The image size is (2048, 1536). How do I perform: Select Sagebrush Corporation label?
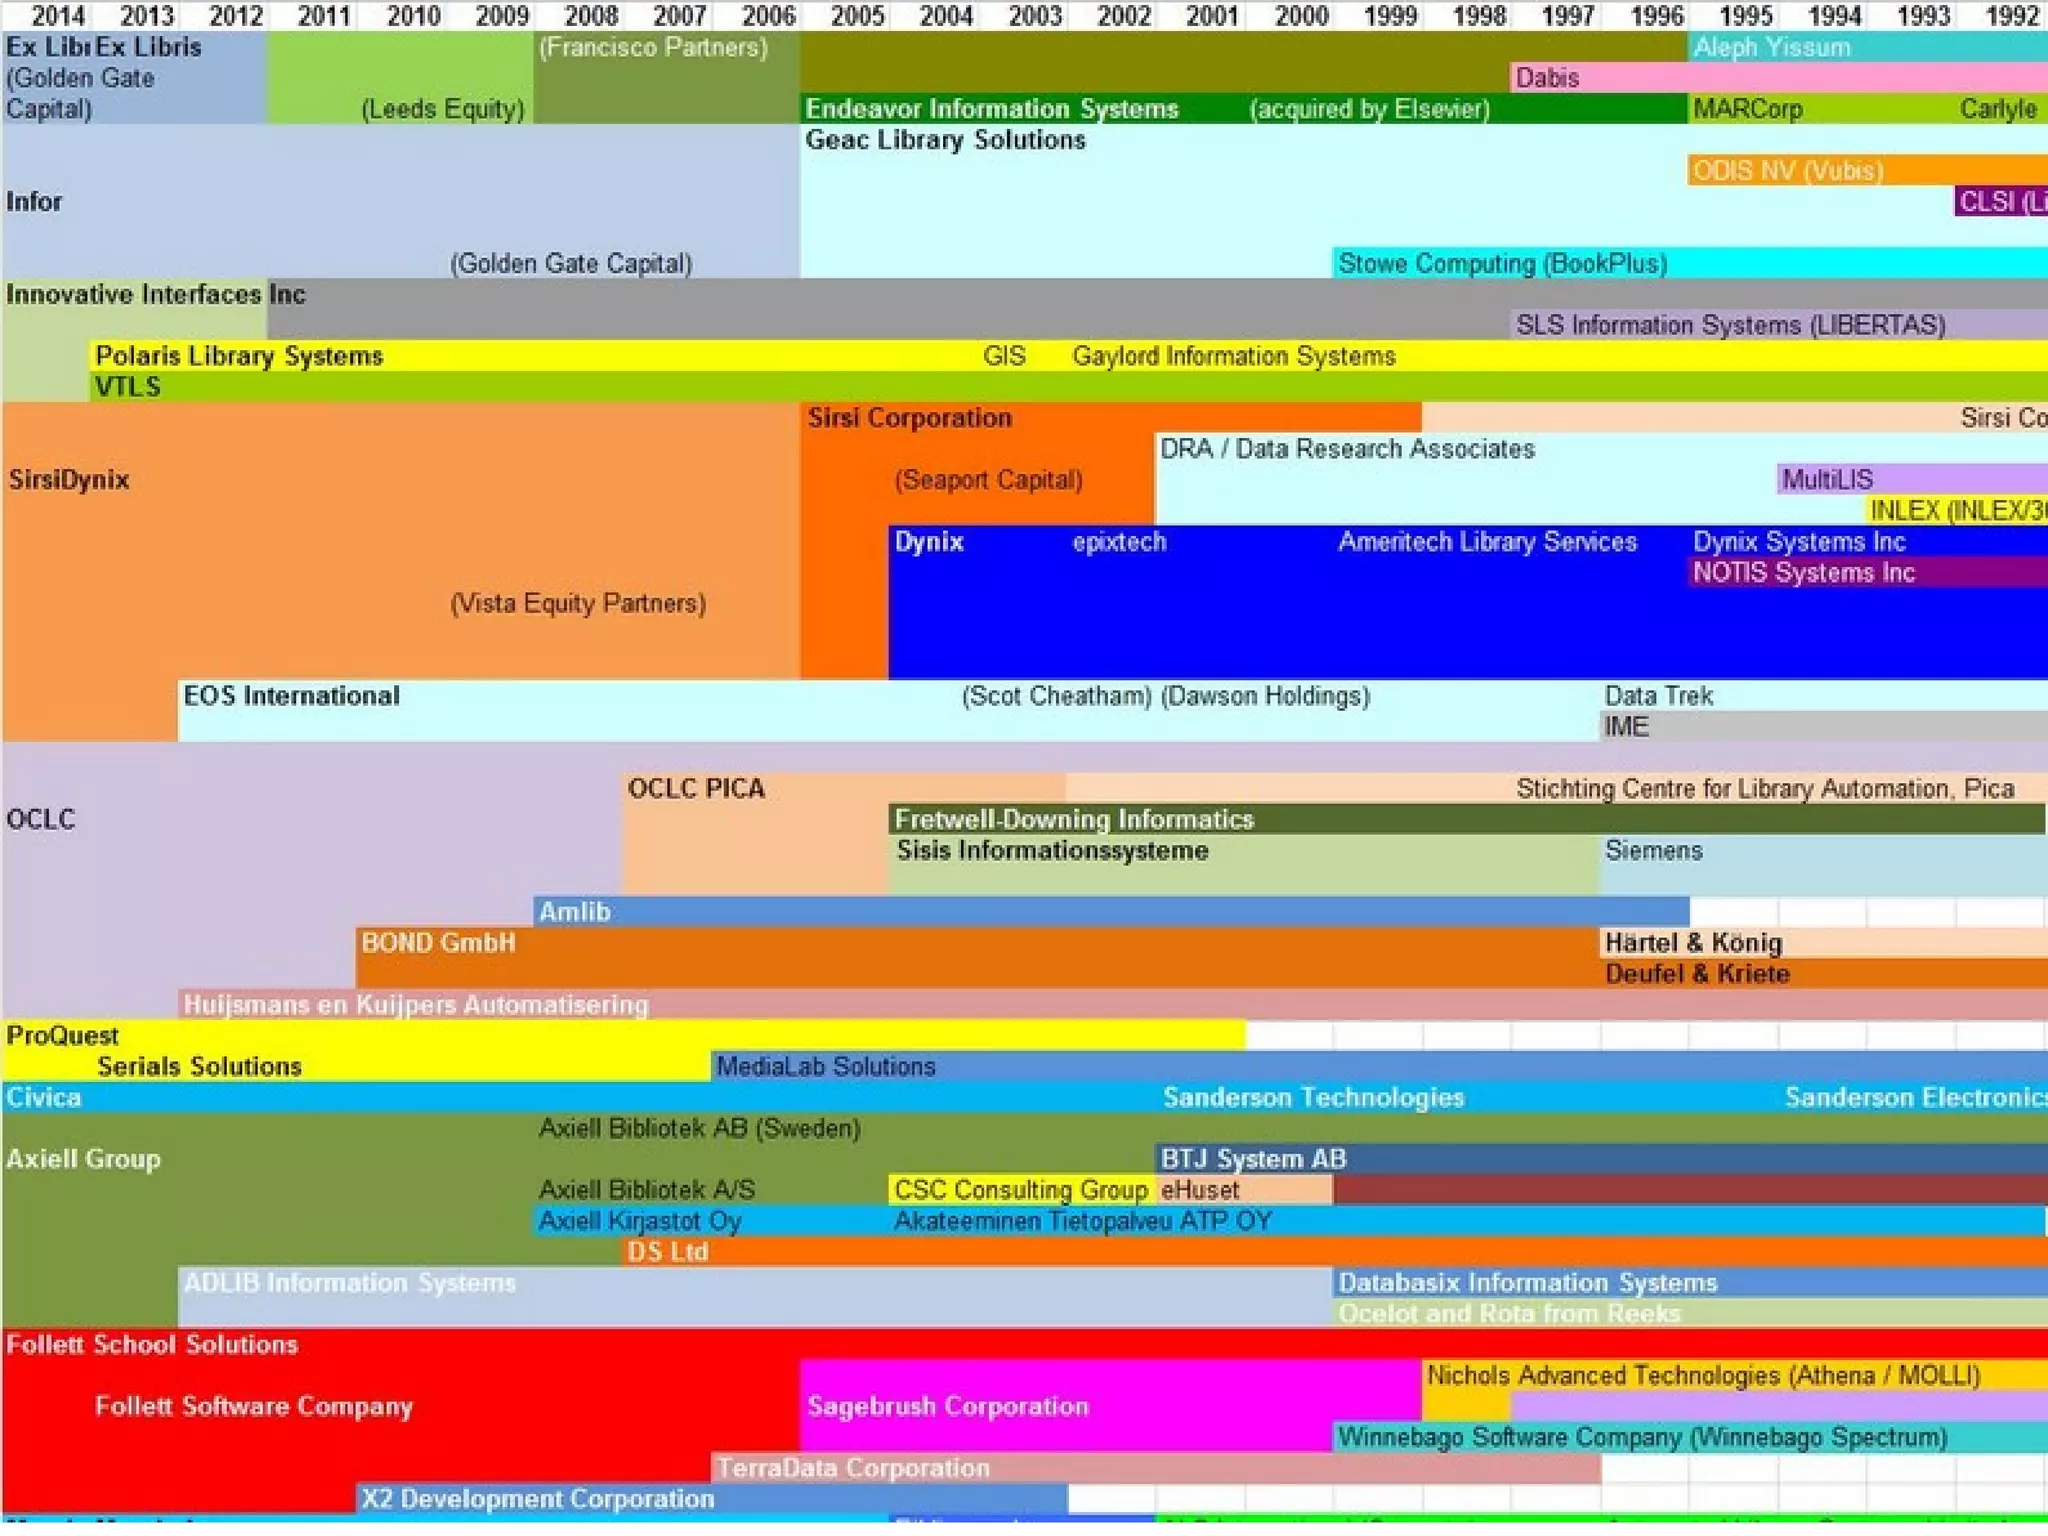[947, 1407]
